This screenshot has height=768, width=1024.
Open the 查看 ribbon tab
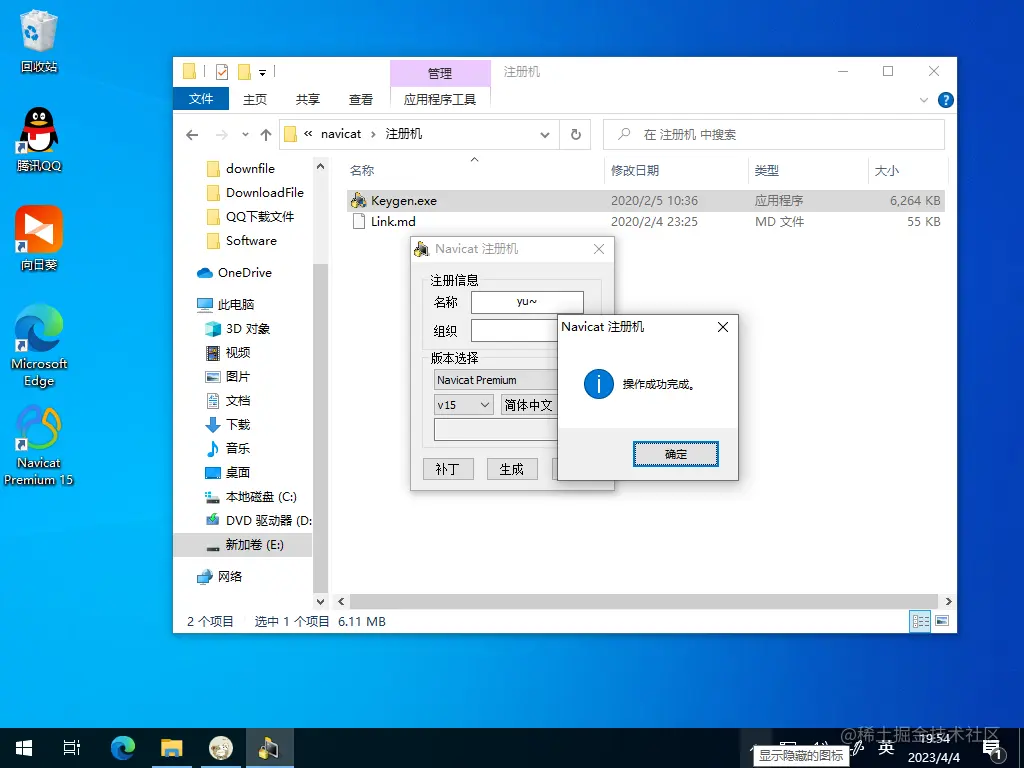(x=360, y=99)
